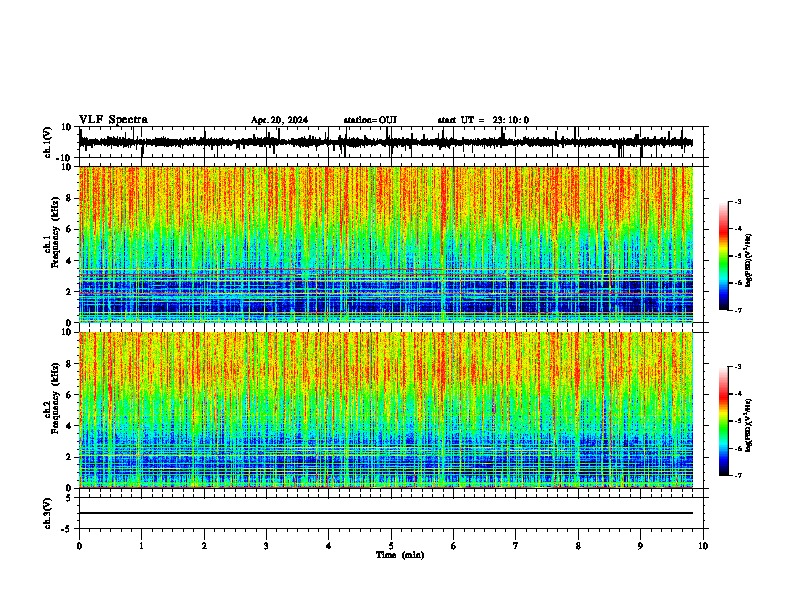Click inside the ch.2 spectrogram plot

coord(386,410)
